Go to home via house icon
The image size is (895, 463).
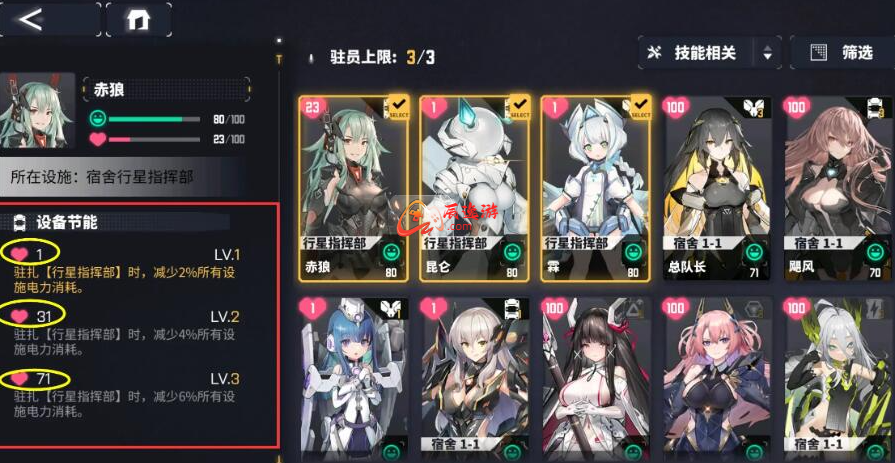(x=138, y=20)
